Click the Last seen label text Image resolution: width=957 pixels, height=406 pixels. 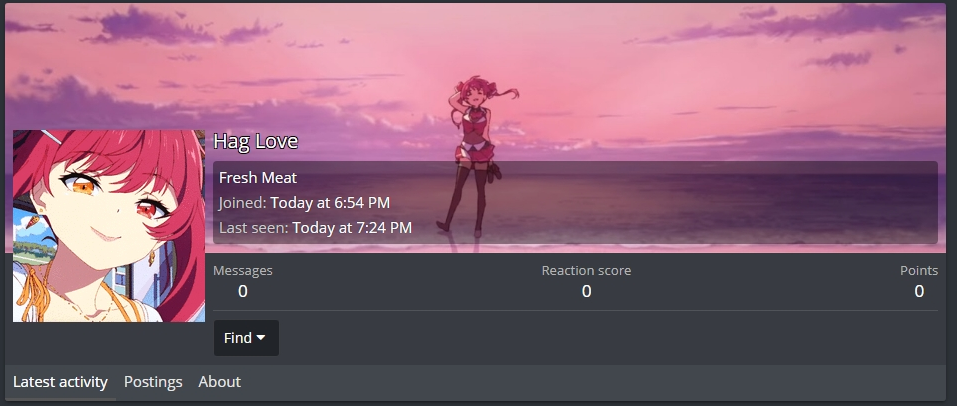point(254,228)
